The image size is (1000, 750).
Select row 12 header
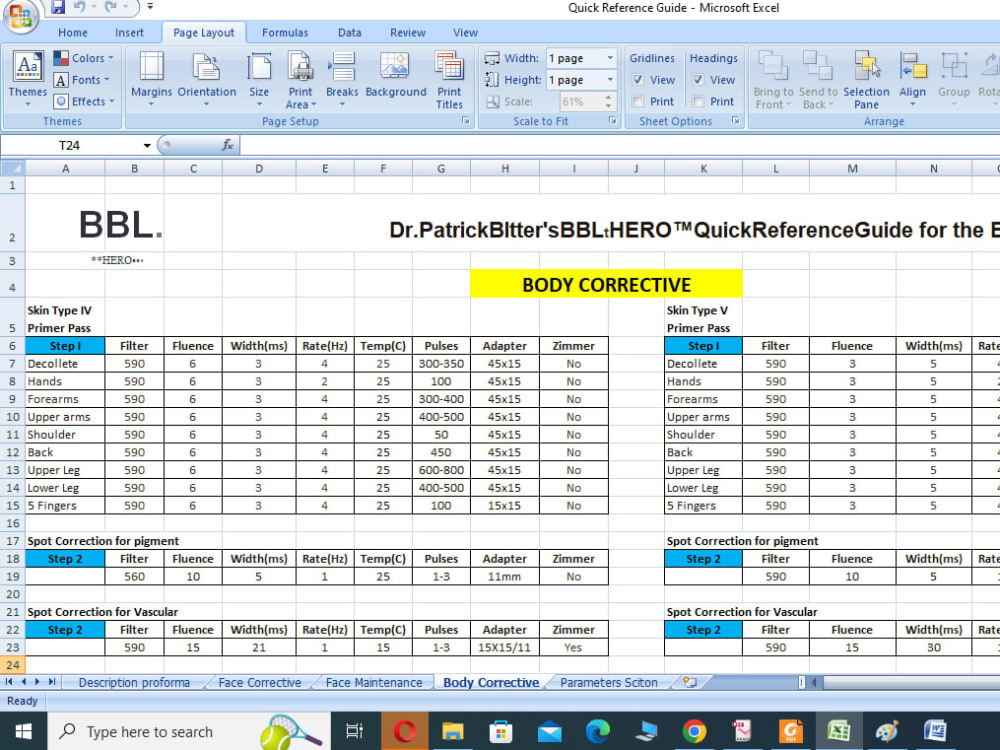[x=13, y=452]
